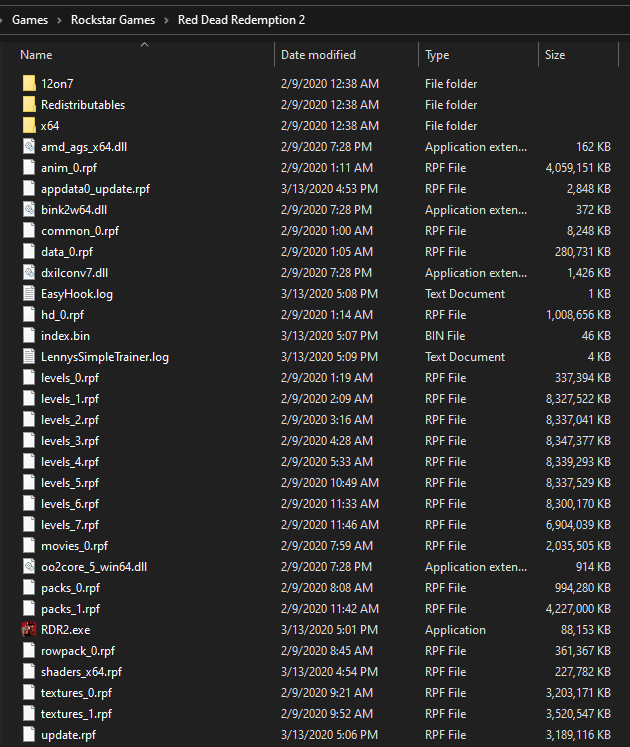Select the levels_2.rpf file name
The height and width of the screenshot is (747, 630).
click(x=70, y=419)
